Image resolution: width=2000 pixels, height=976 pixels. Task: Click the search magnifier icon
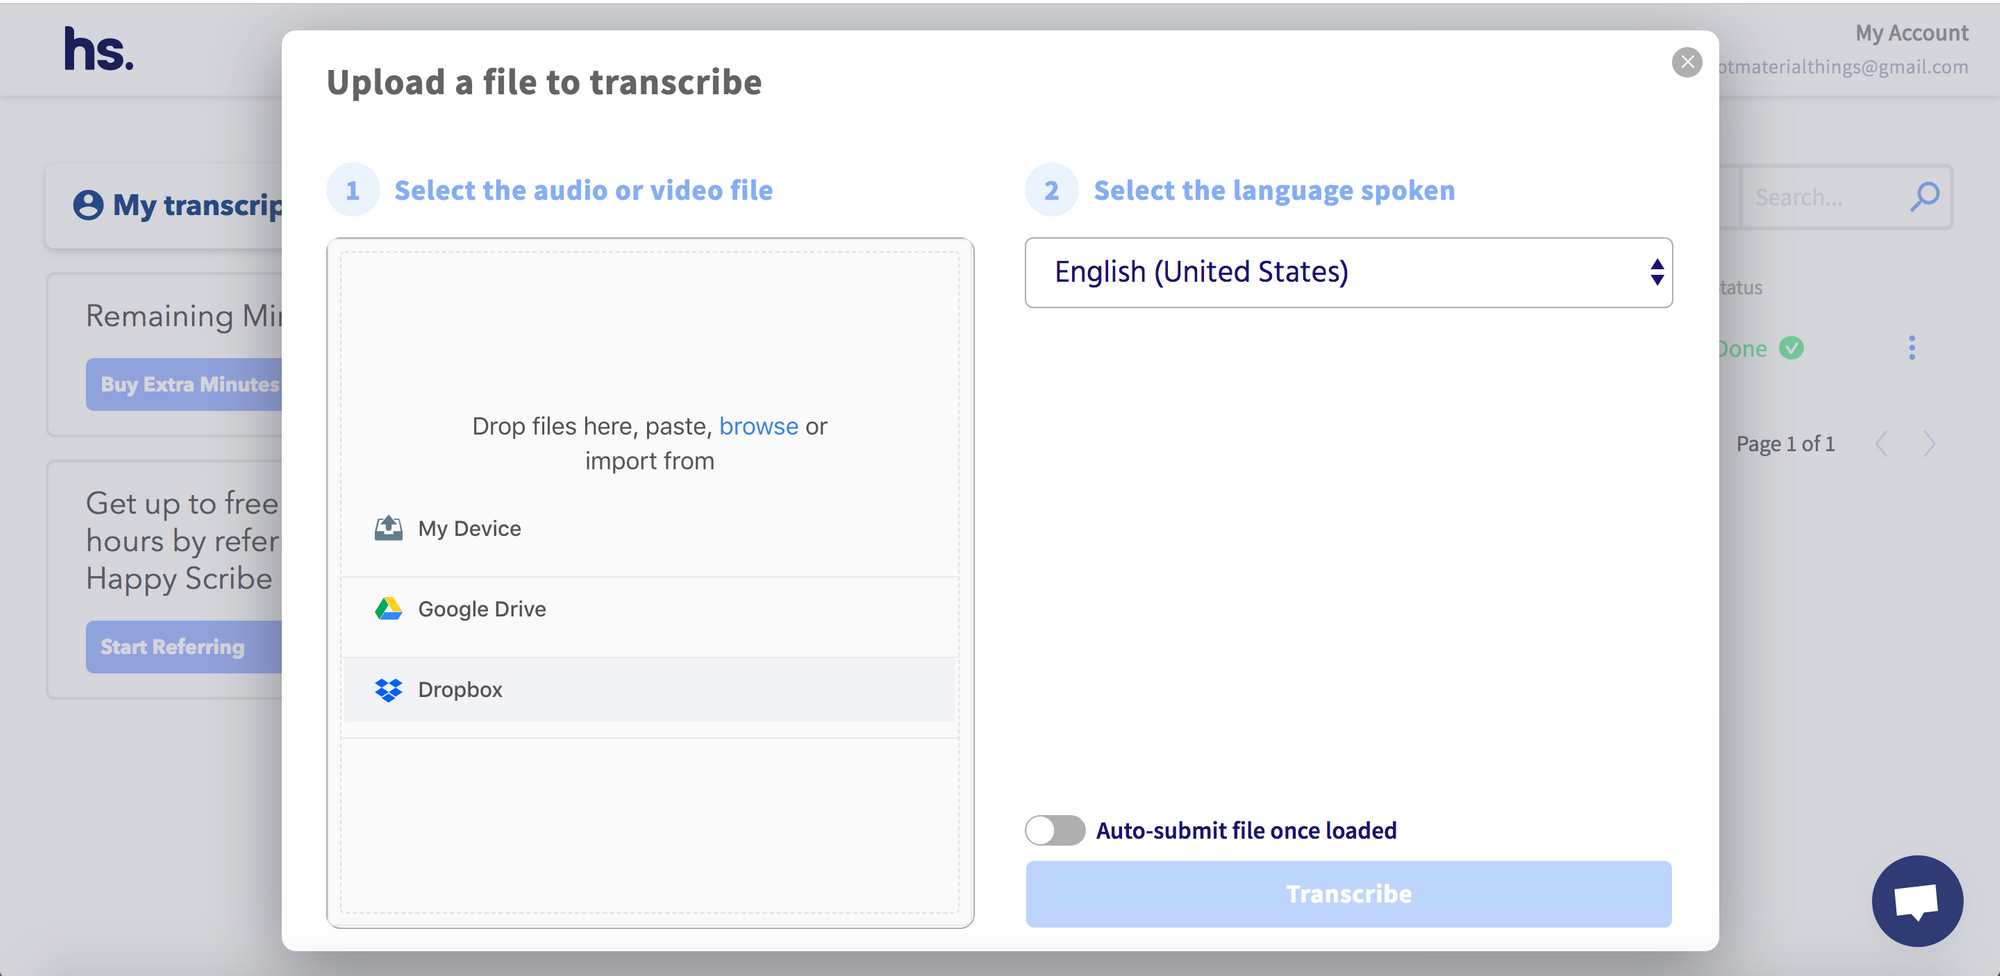pos(1924,197)
